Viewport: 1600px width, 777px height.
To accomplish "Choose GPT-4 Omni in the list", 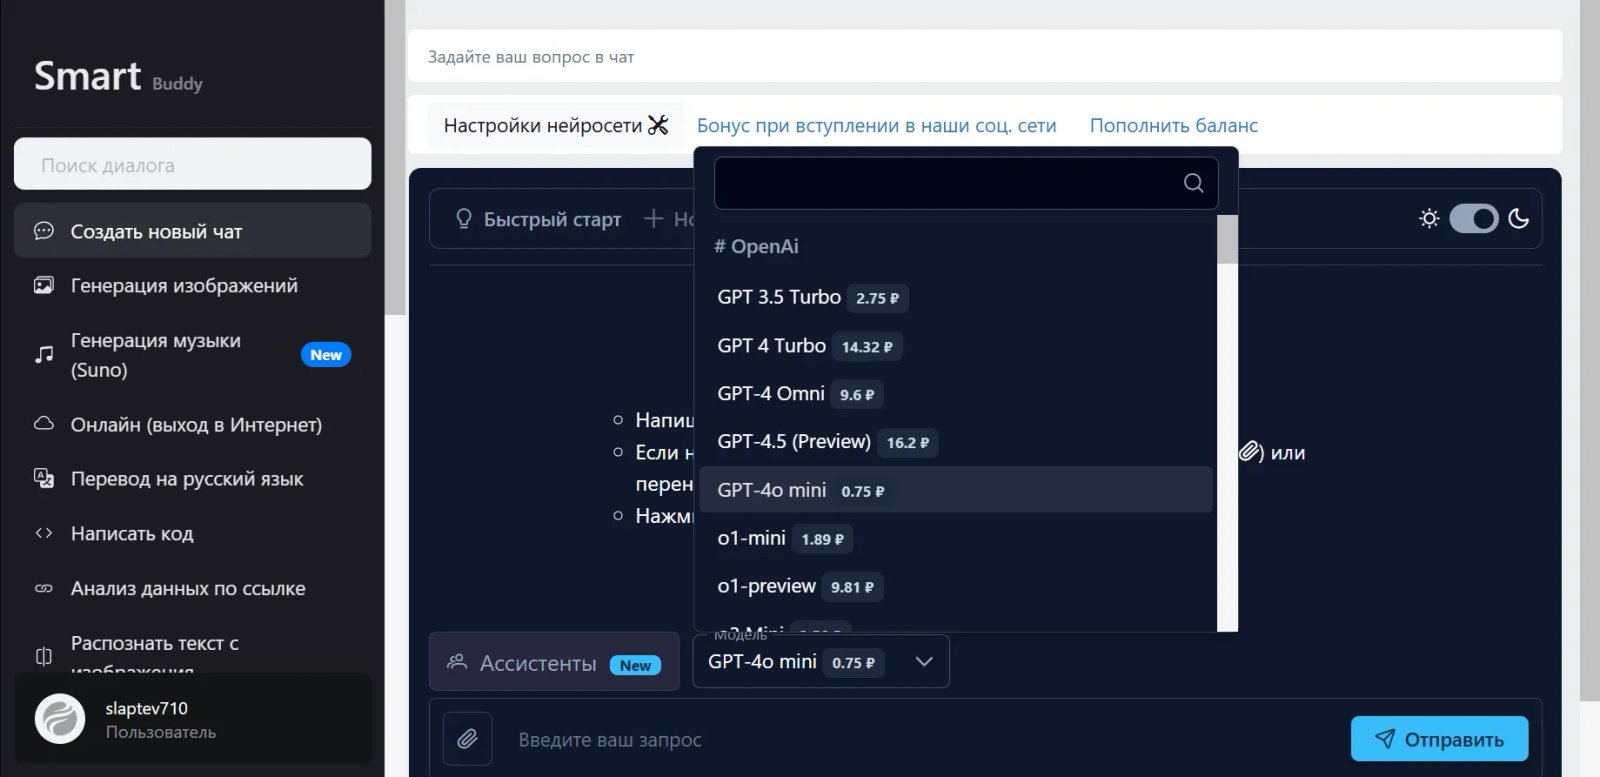I will point(956,394).
